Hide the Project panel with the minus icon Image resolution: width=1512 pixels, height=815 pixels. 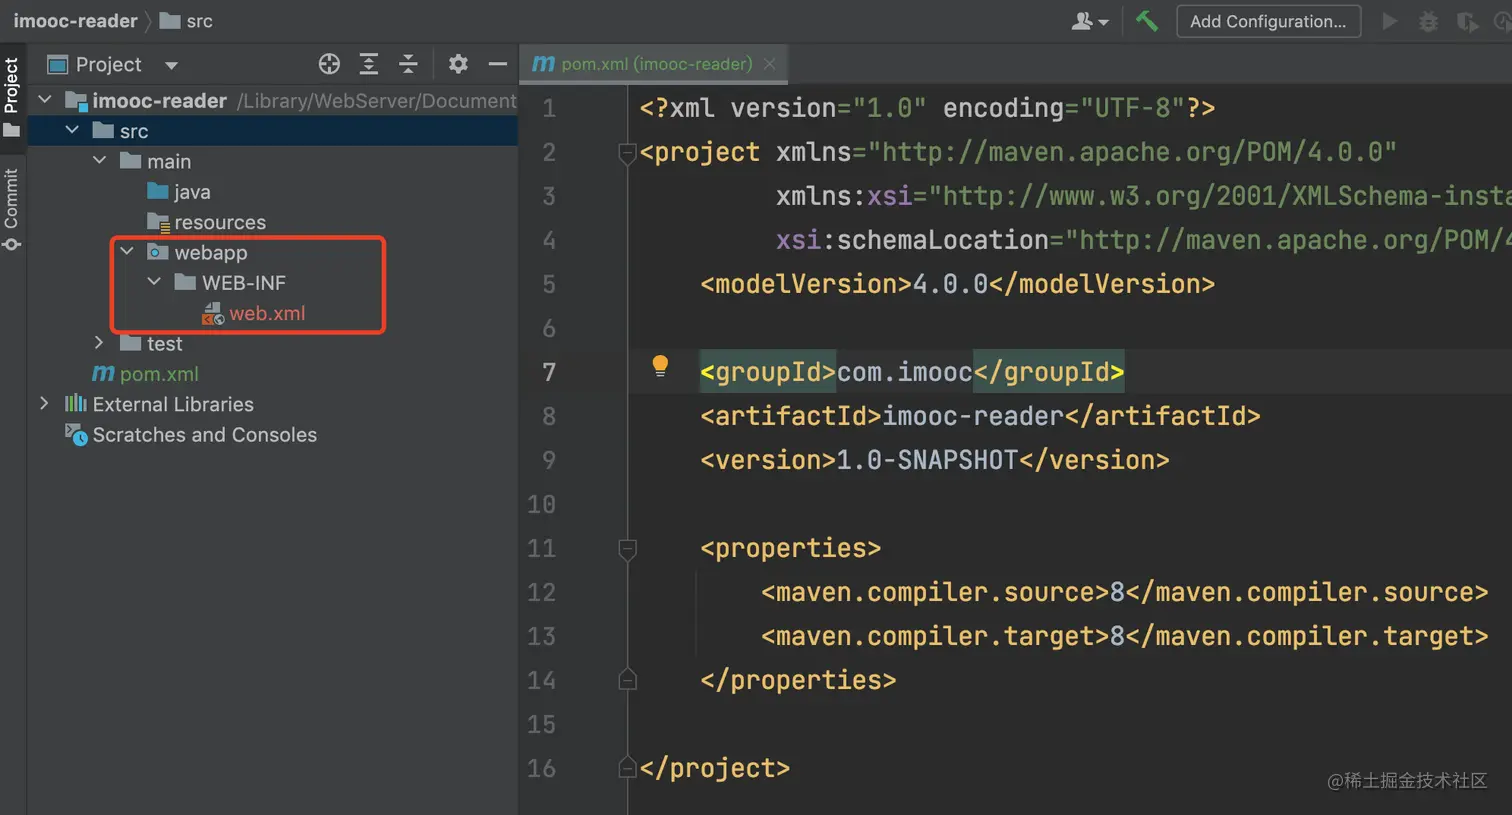[x=497, y=64]
